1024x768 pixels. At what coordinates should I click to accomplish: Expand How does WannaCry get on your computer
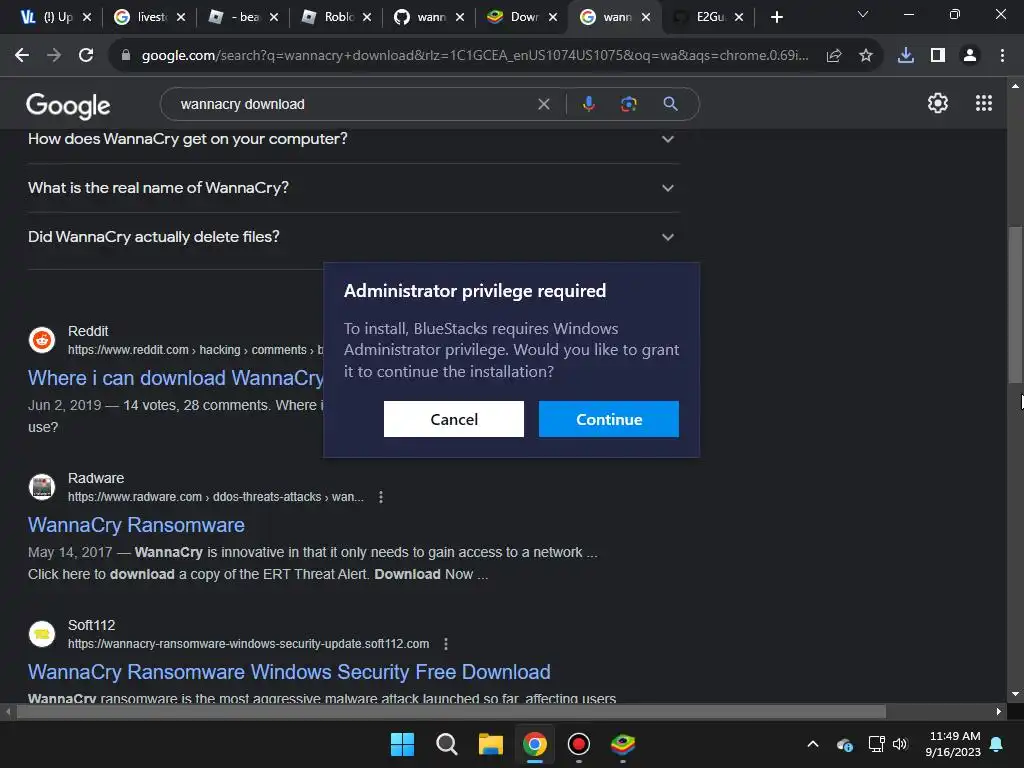click(x=353, y=139)
